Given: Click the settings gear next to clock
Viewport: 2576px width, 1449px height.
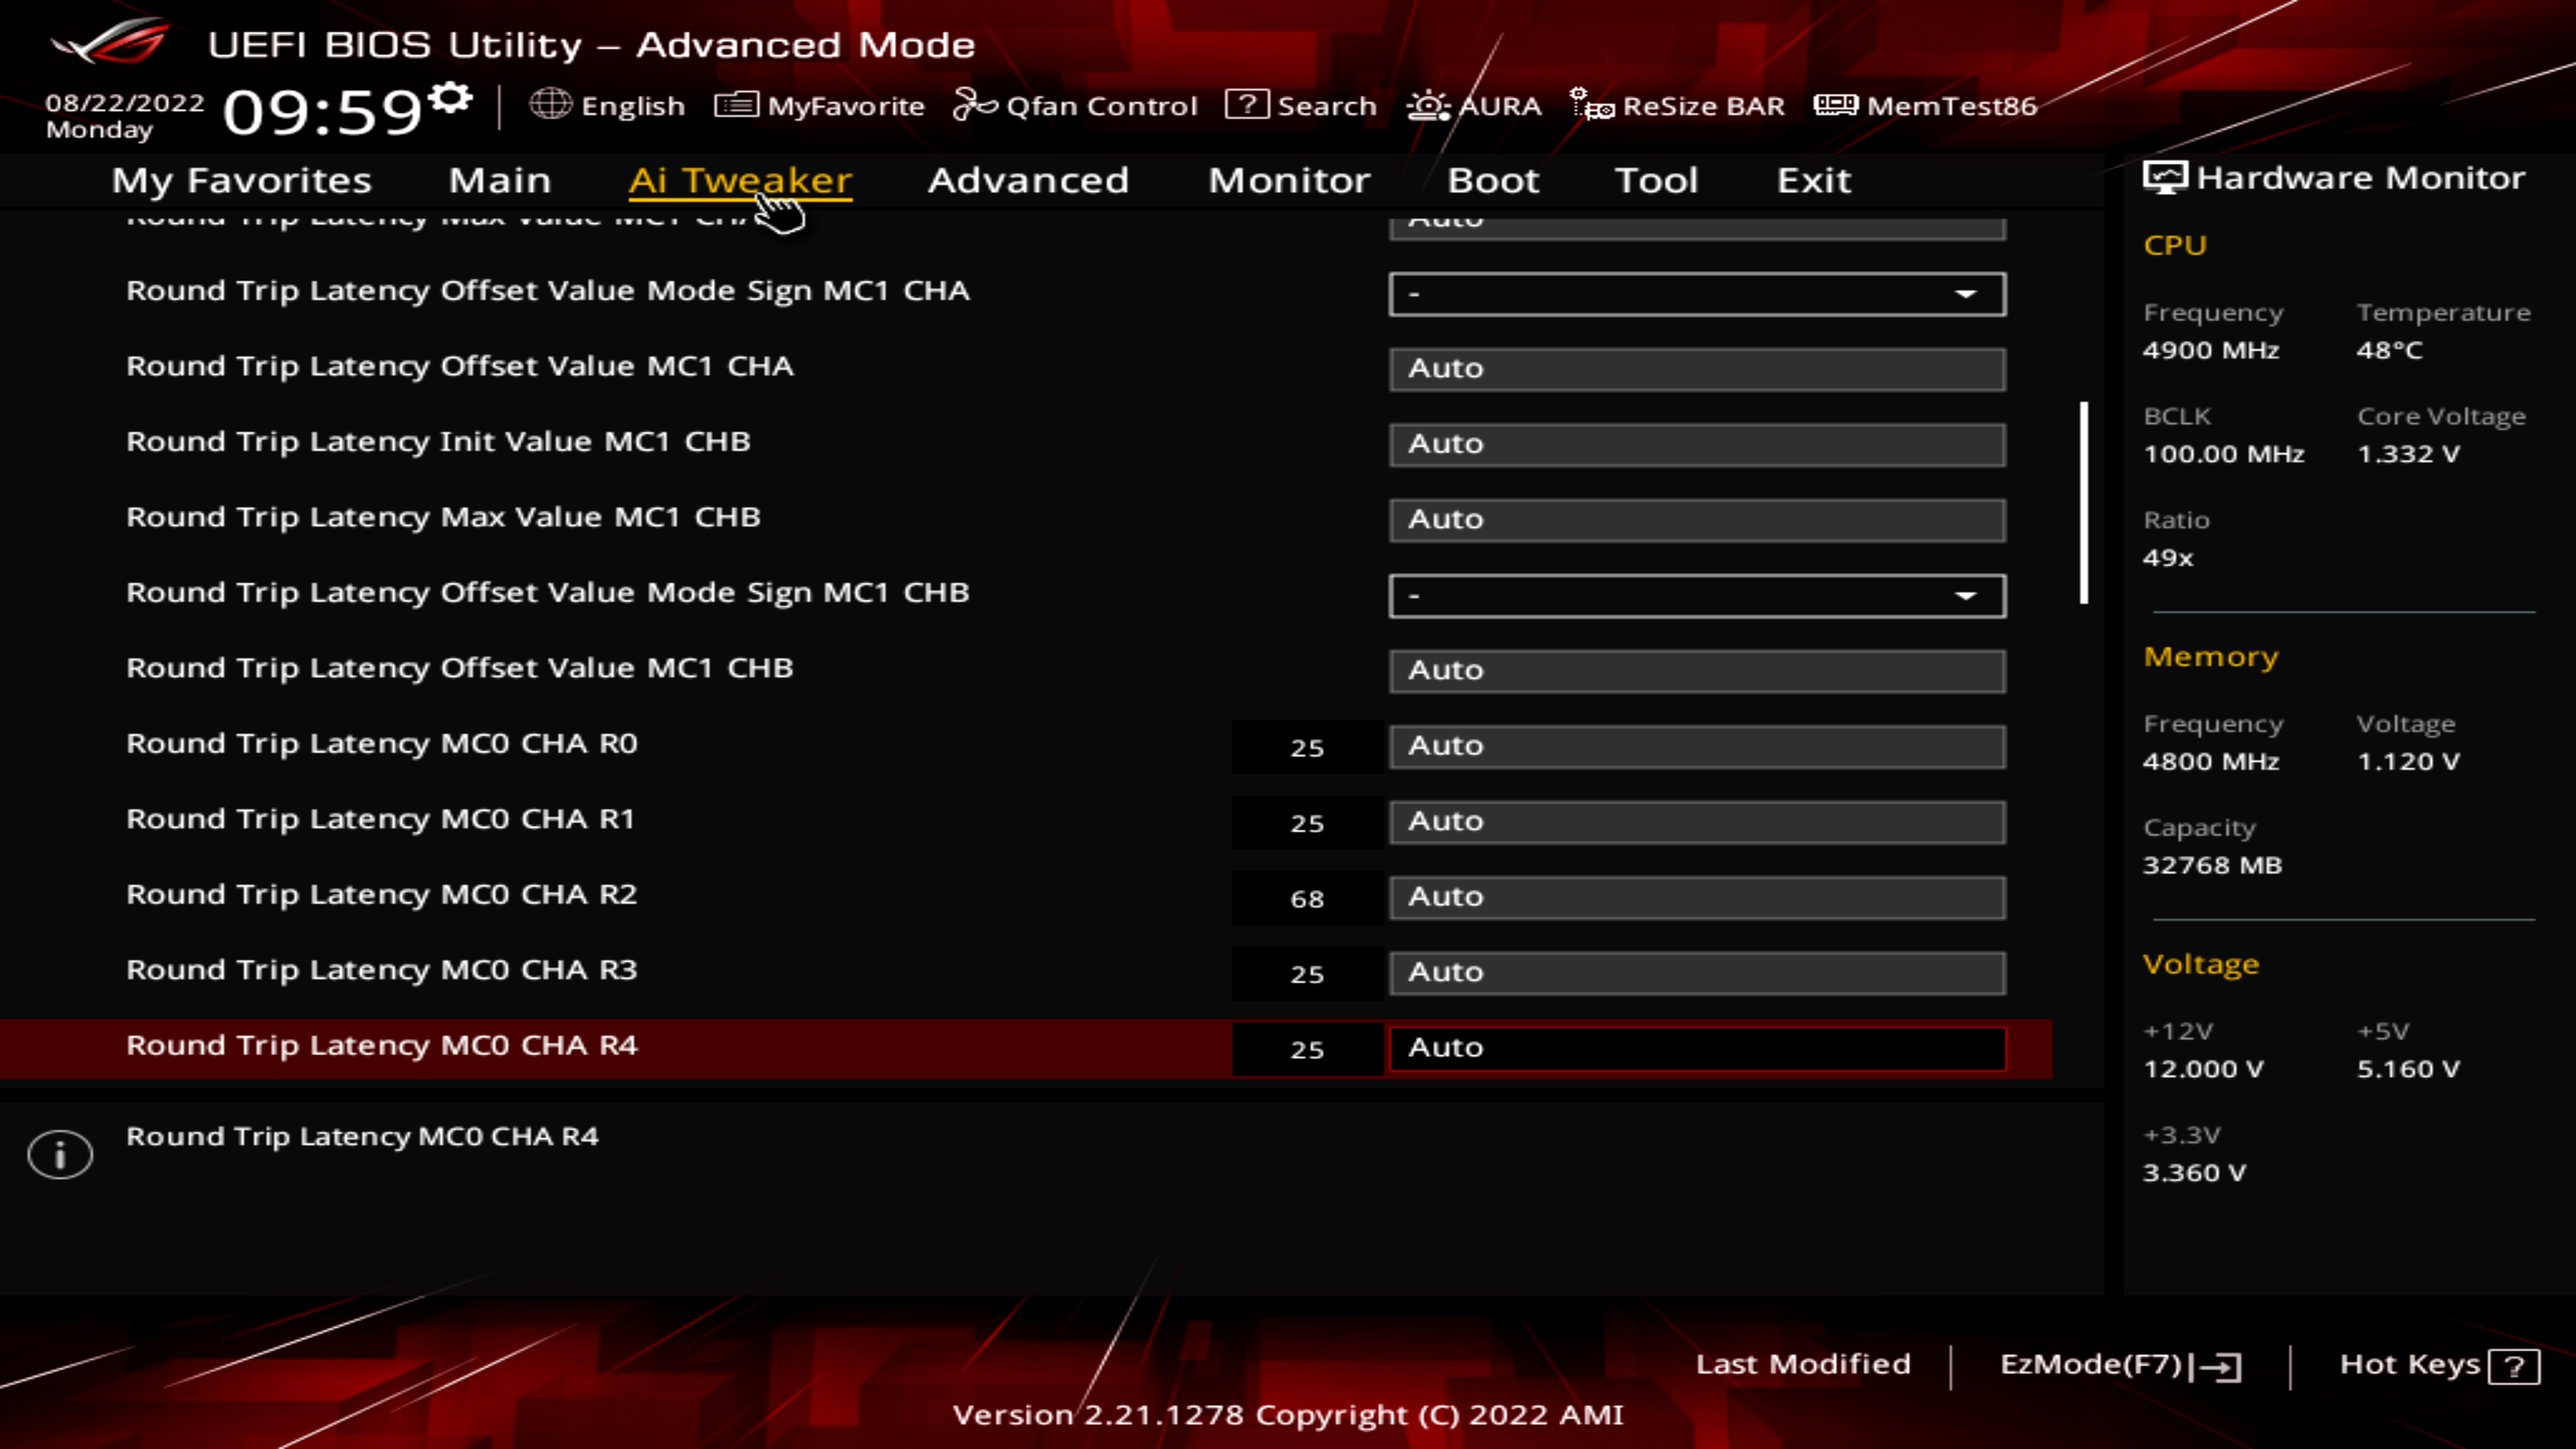Looking at the screenshot, I should coord(451,98).
